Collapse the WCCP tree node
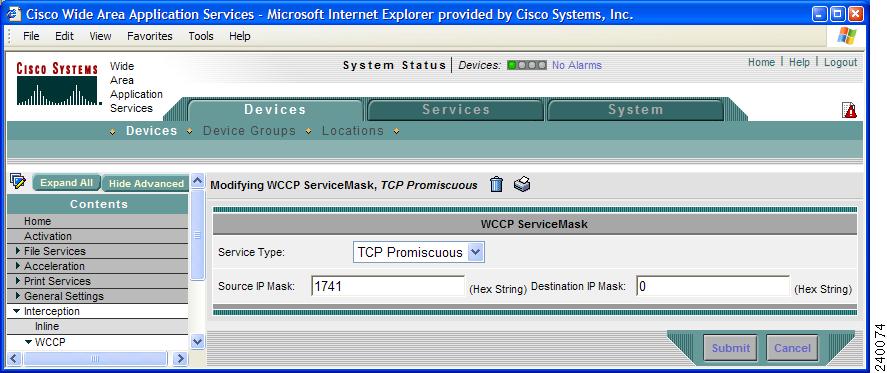 point(28,341)
